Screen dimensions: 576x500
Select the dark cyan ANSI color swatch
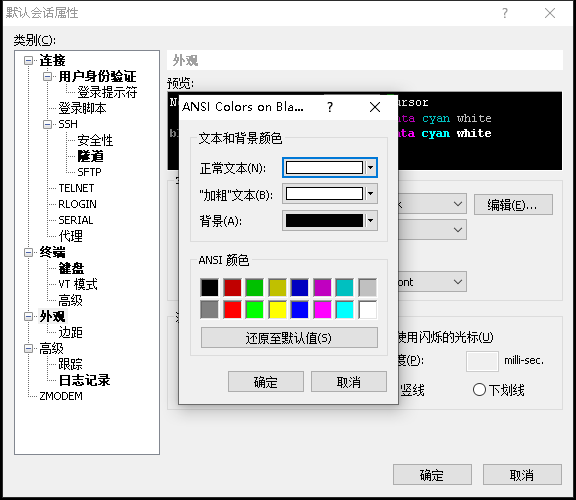(345, 287)
